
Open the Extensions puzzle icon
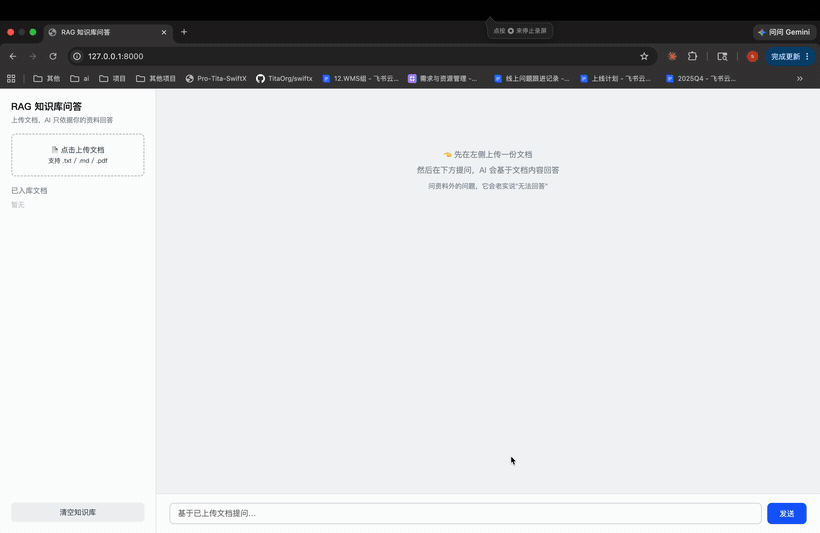coord(692,56)
